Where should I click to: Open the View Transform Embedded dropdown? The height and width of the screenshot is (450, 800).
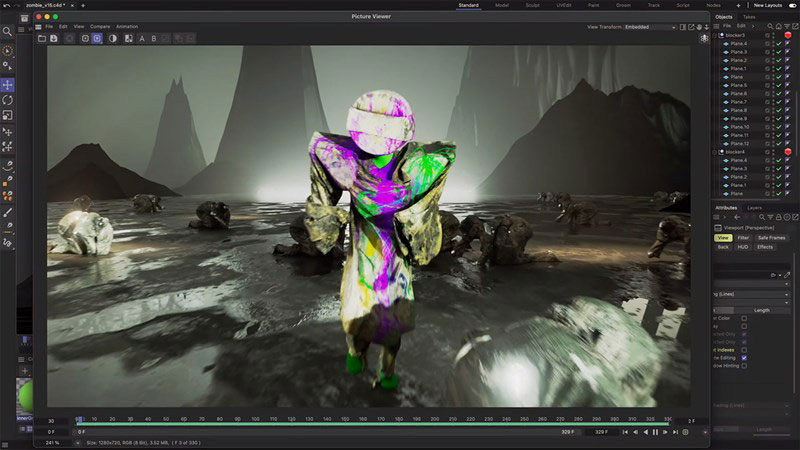(650, 27)
